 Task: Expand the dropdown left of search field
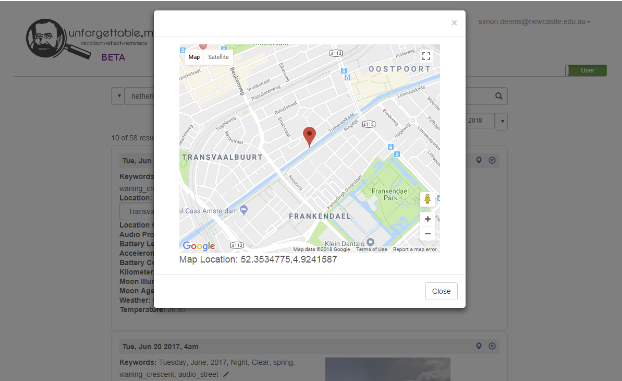(x=118, y=96)
